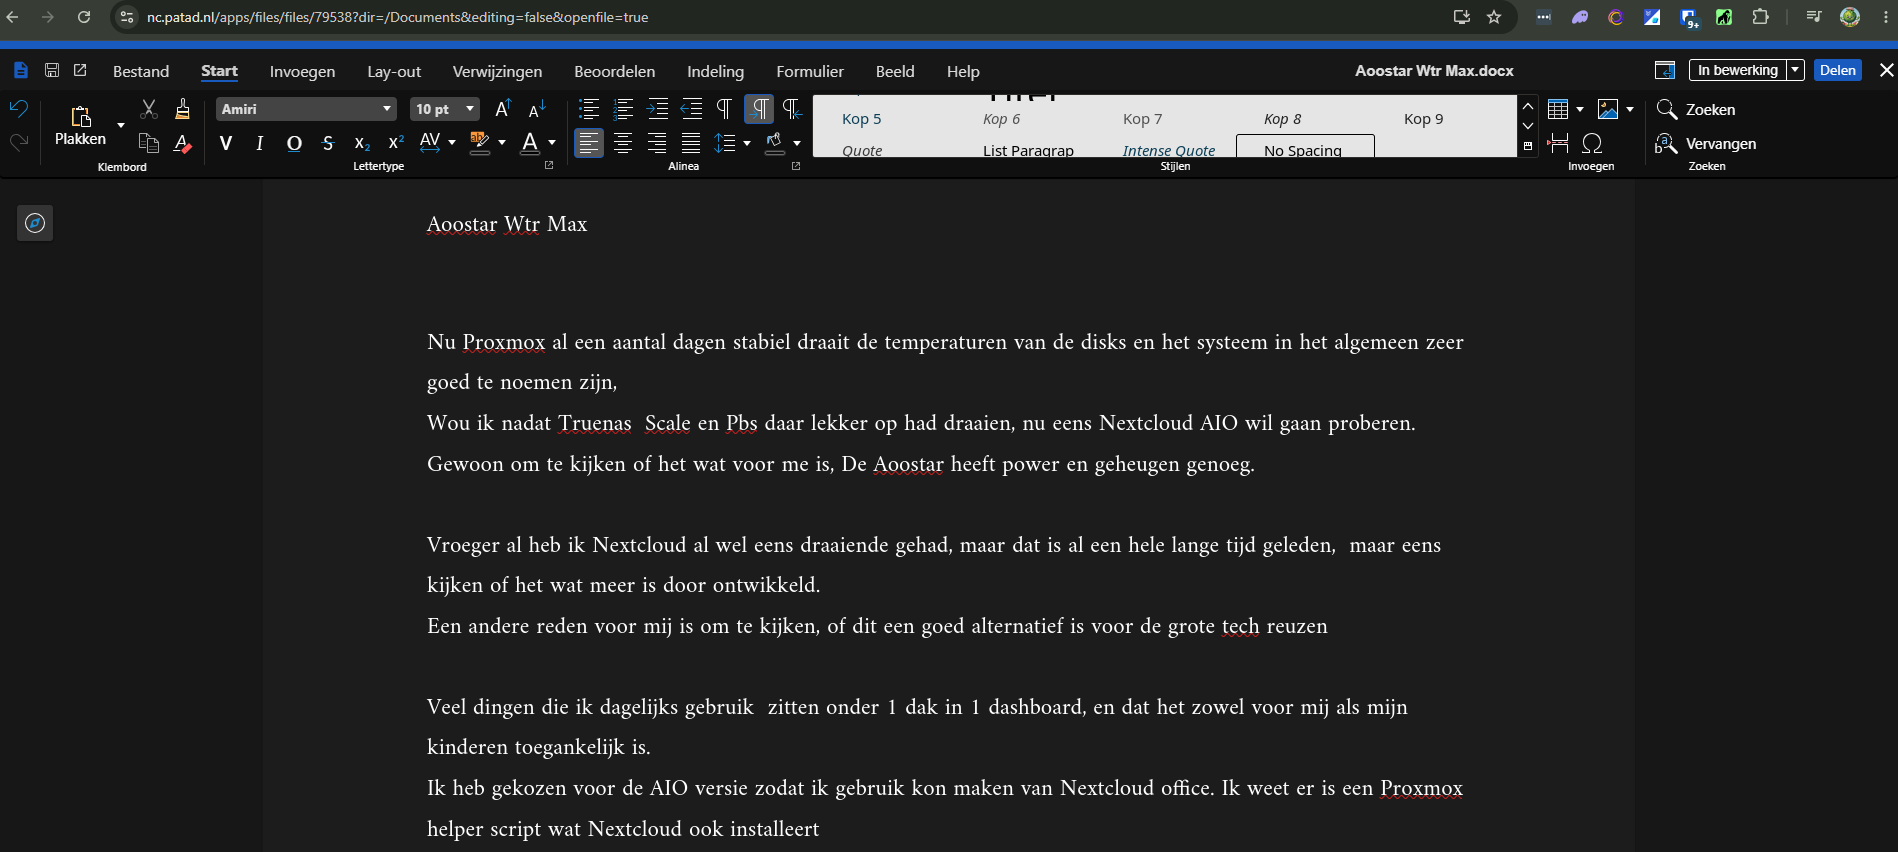Expand the full styles gallery list
Viewport: 1898px width, 852px height.
(1528, 146)
